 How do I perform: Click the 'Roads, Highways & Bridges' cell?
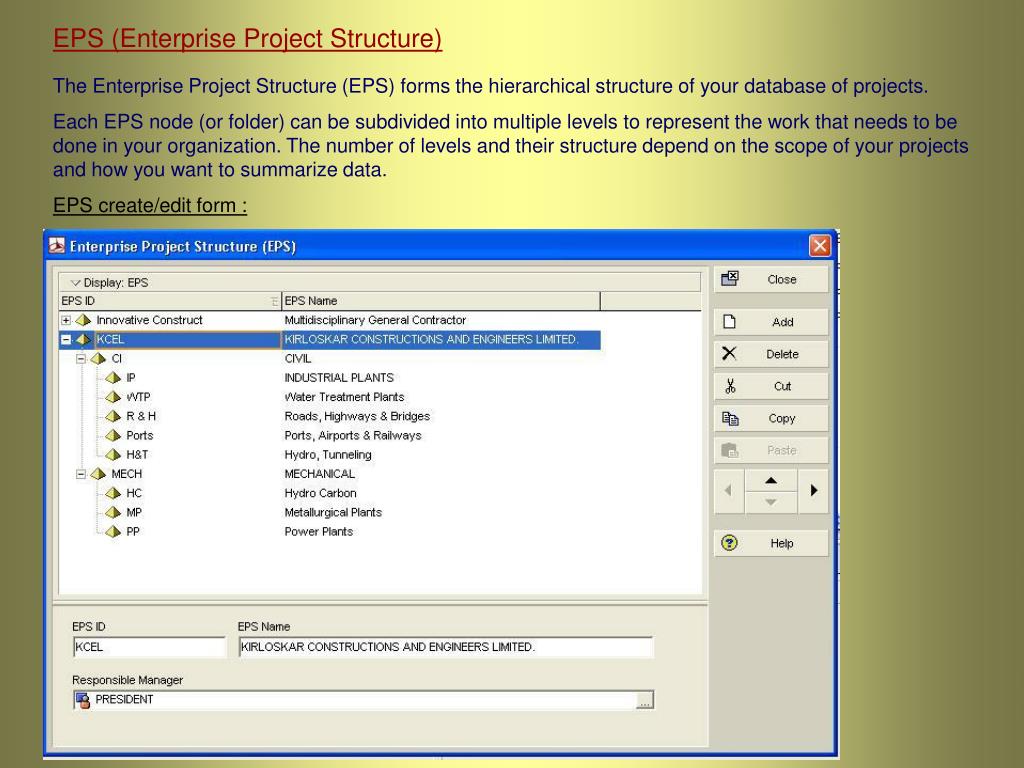click(x=357, y=416)
